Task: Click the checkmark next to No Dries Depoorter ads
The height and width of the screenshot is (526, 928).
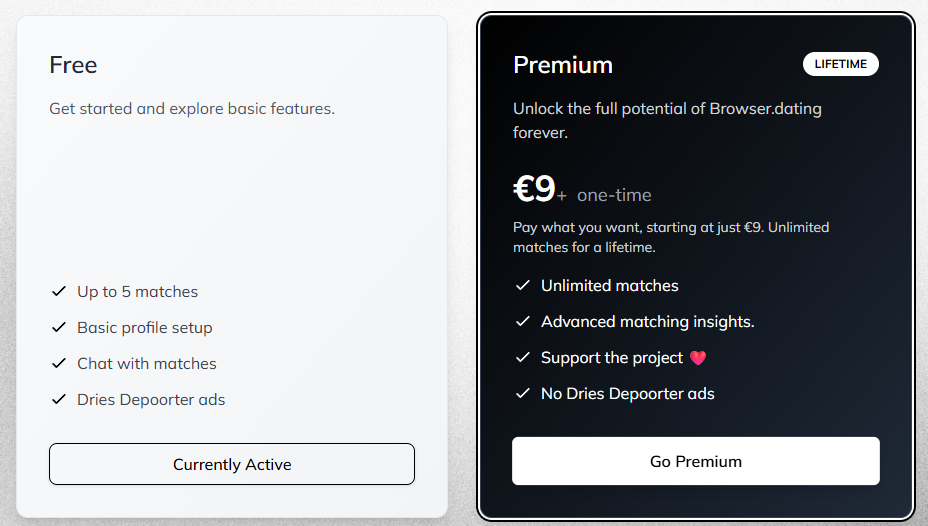Action: point(523,393)
